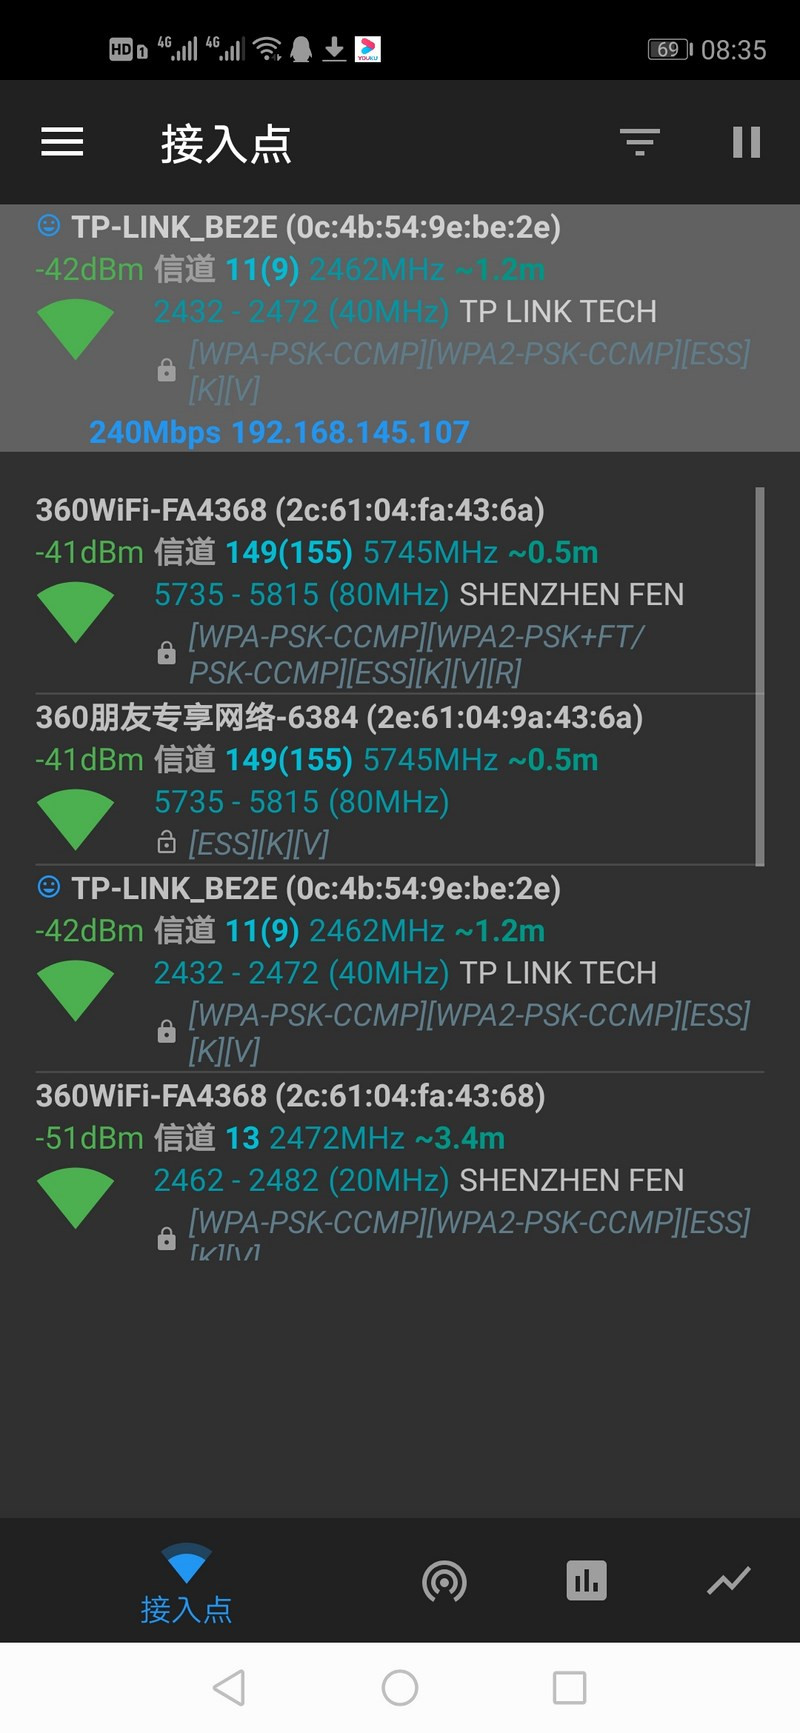Open the filter options icon
This screenshot has width=800, height=1733.
point(638,141)
